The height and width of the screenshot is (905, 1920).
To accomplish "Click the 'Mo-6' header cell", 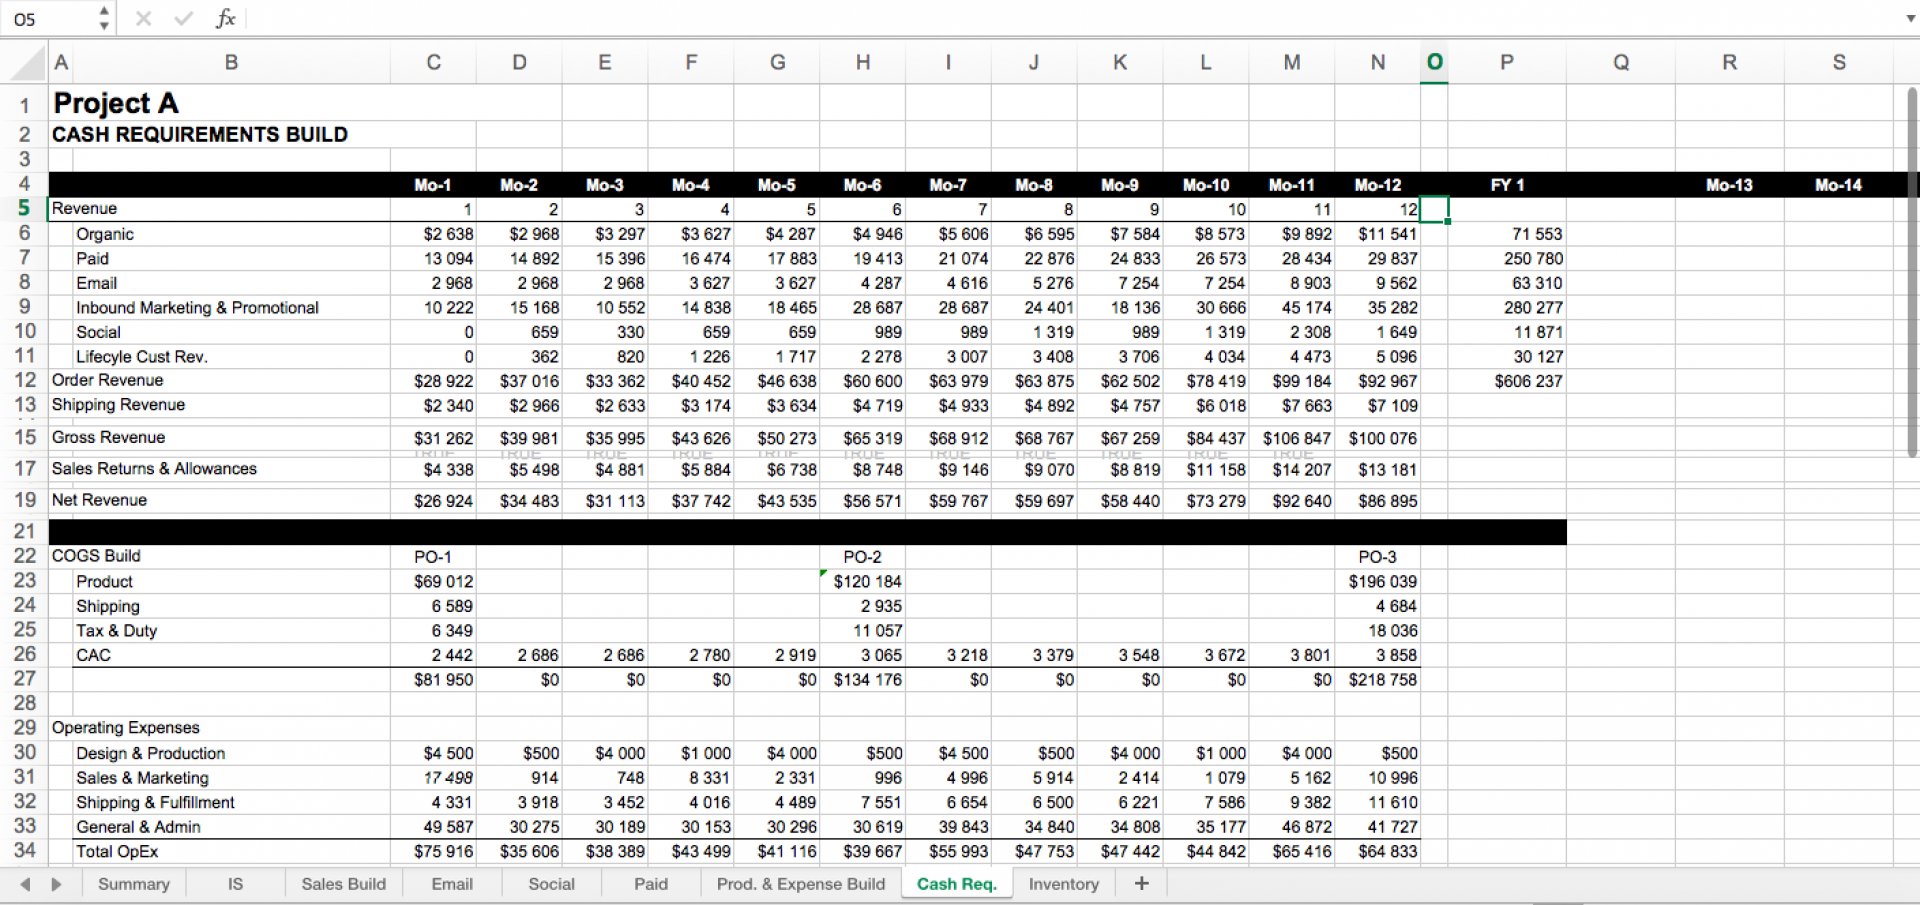I will tap(862, 185).
